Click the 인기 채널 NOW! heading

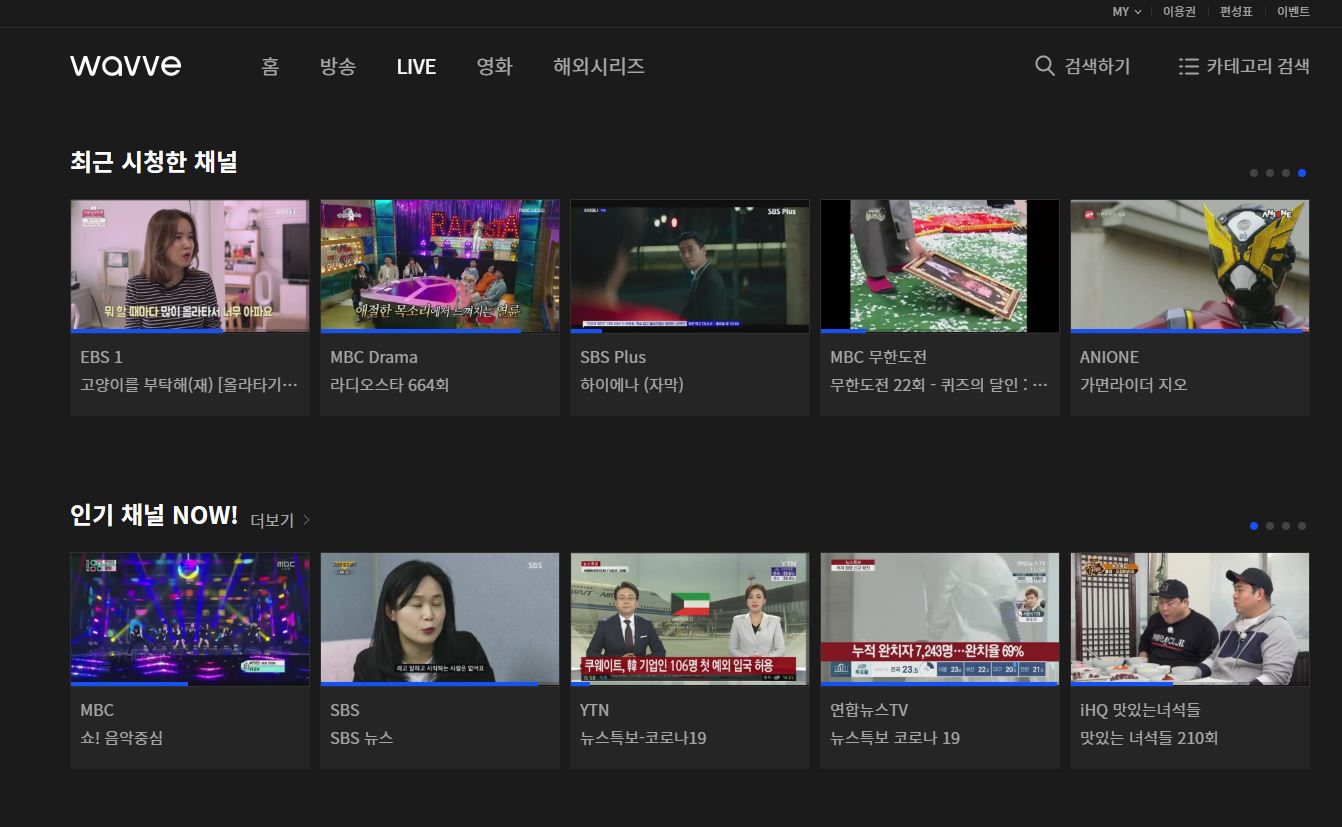pyautogui.click(x=154, y=516)
